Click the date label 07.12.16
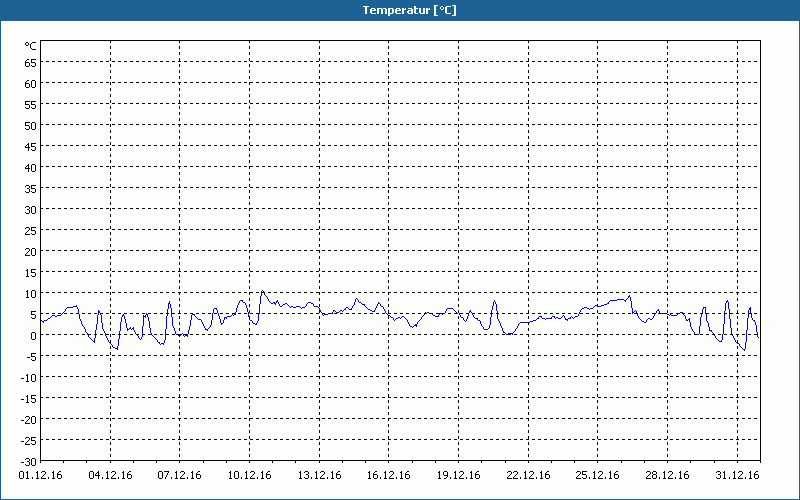The image size is (800, 500). (x=180, y=476)
